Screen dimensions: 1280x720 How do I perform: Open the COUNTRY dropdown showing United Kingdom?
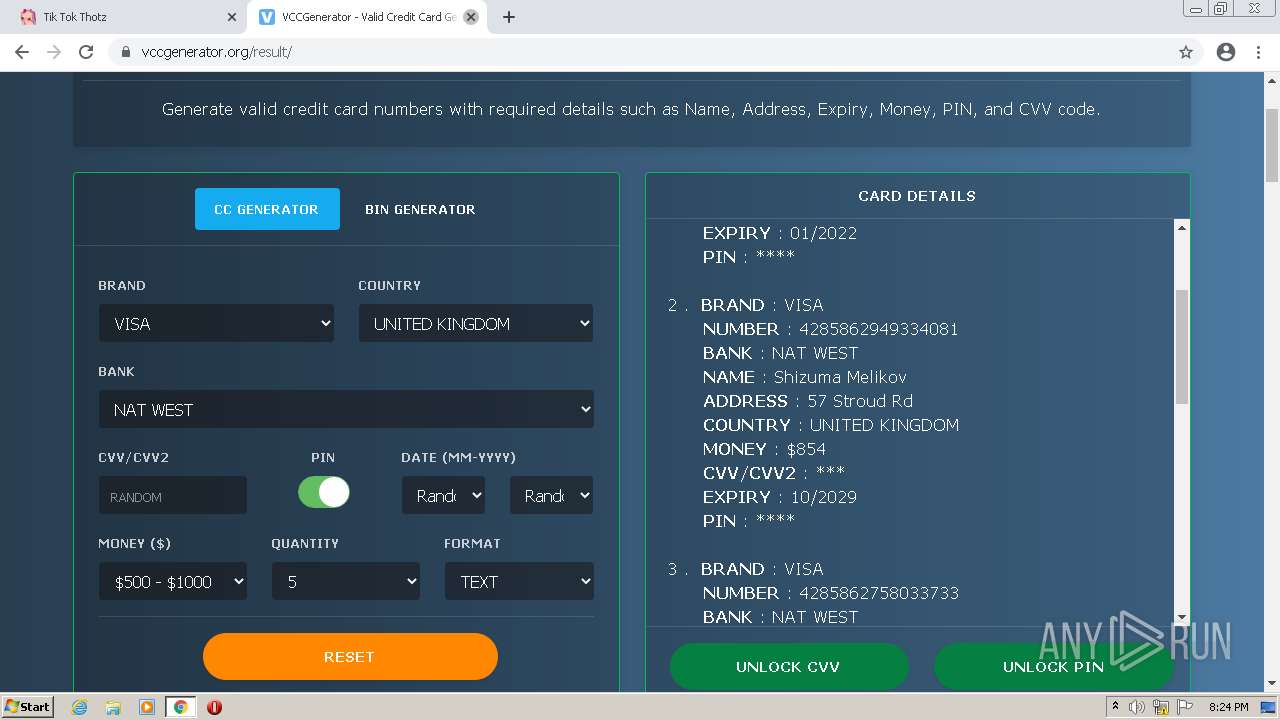[476, 323]
